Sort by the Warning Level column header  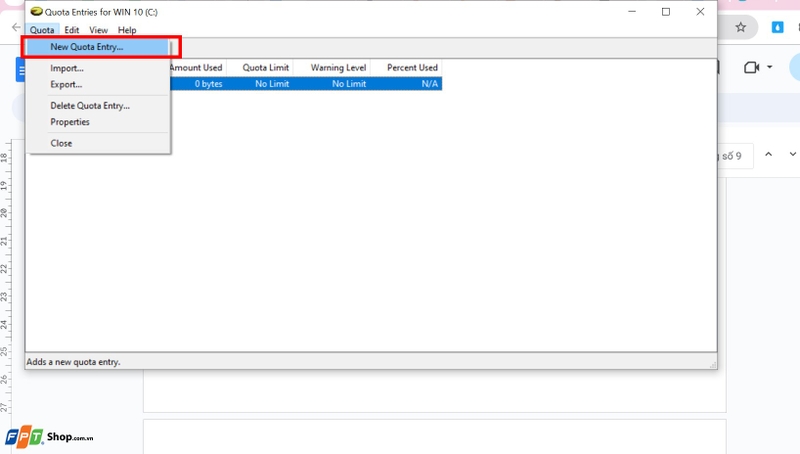pyautogui.click(x=332, y=67)
